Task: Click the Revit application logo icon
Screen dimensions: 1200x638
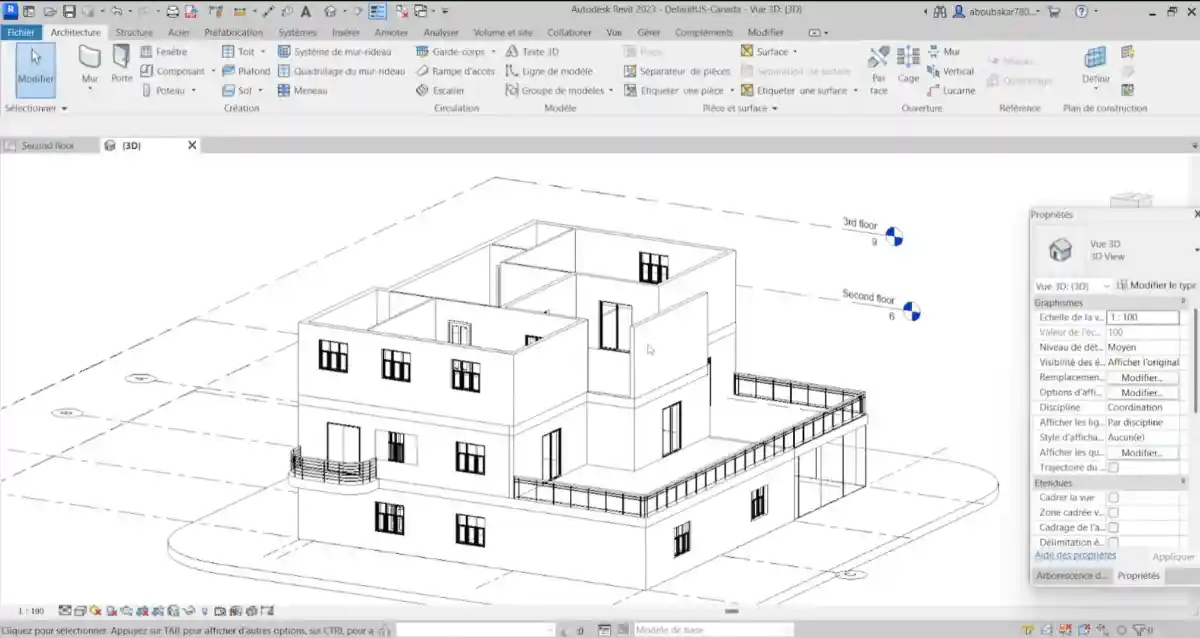Action: tap(9, 12)
